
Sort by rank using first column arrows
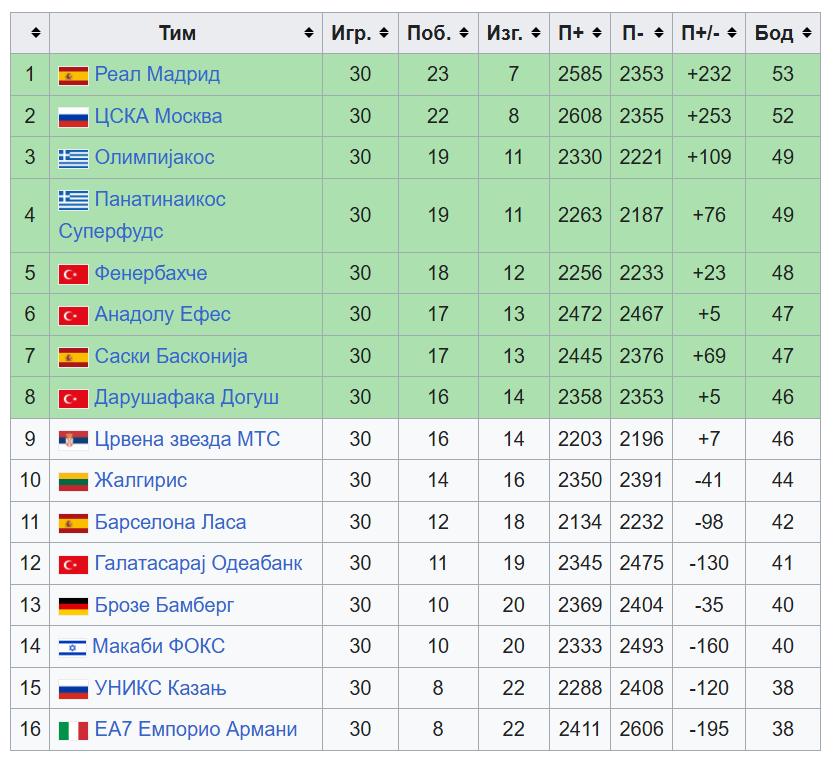pyautogui.click(x=36, y=33)
